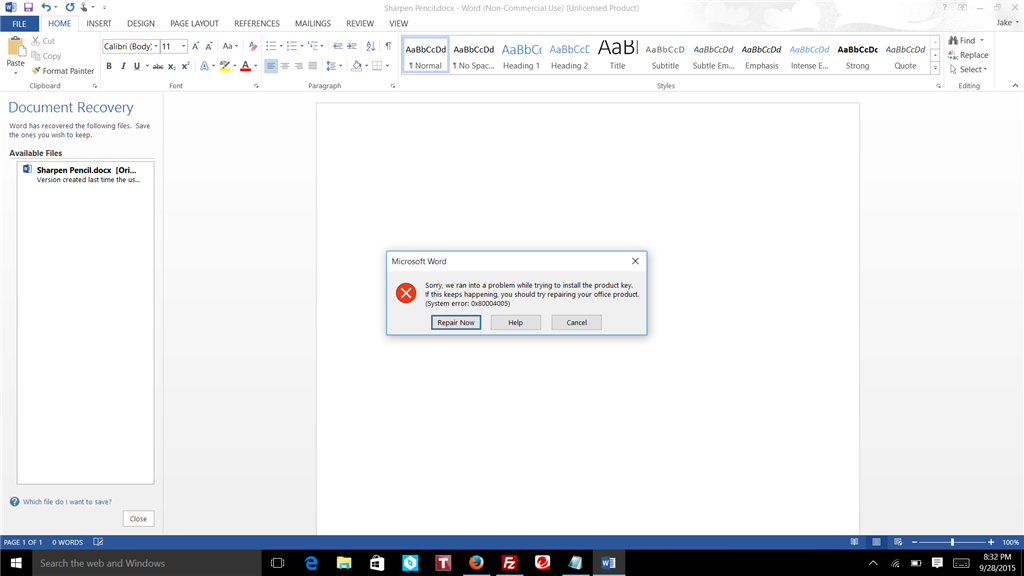
Task: Click the Grow Font icon
Action: (195, 46)
